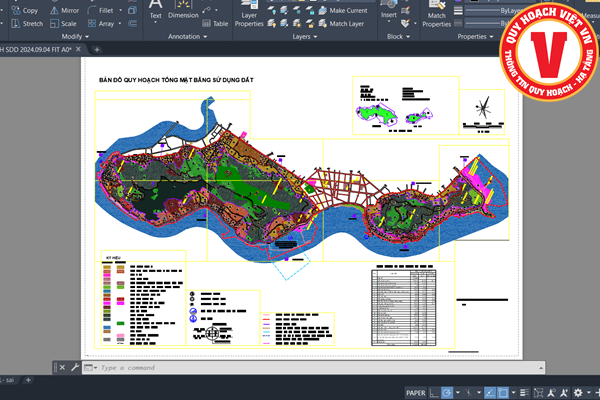Click Make Current layer button
Image resolution: width=600 pixels, height=400 pixels.
pyautogui.click(x=343, y=10)
